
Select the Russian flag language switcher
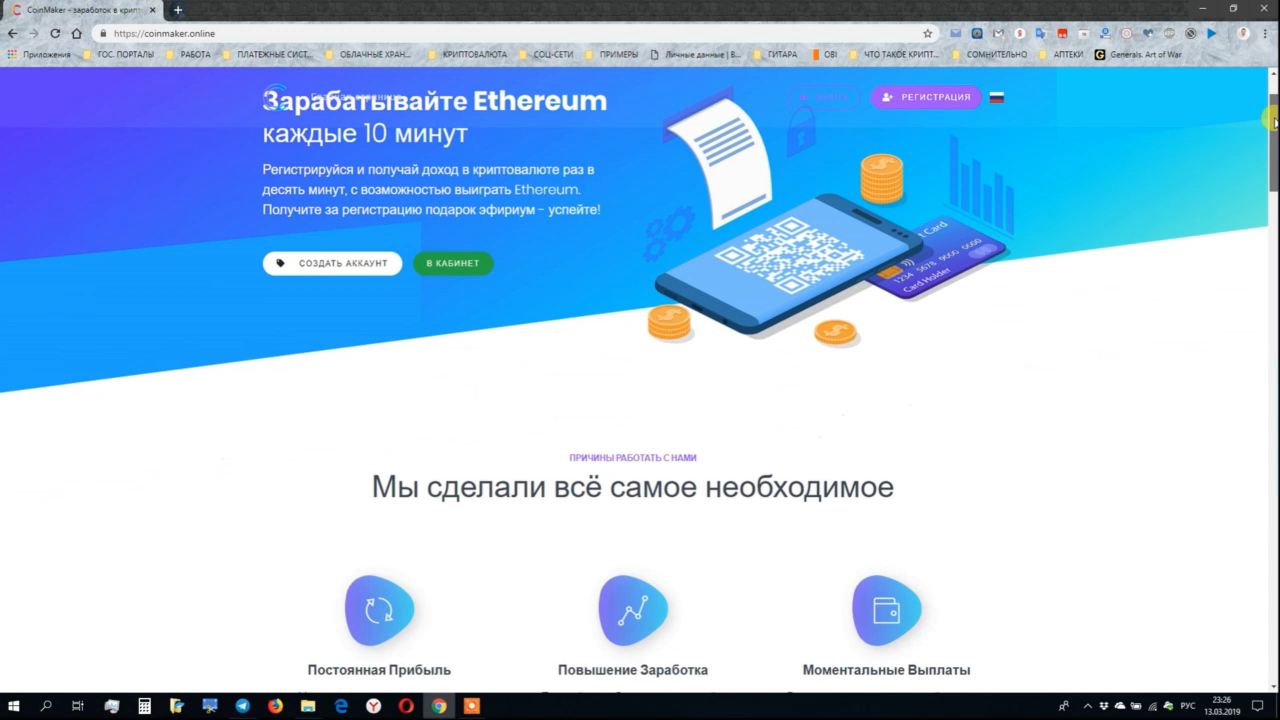(x=997, y=97)
